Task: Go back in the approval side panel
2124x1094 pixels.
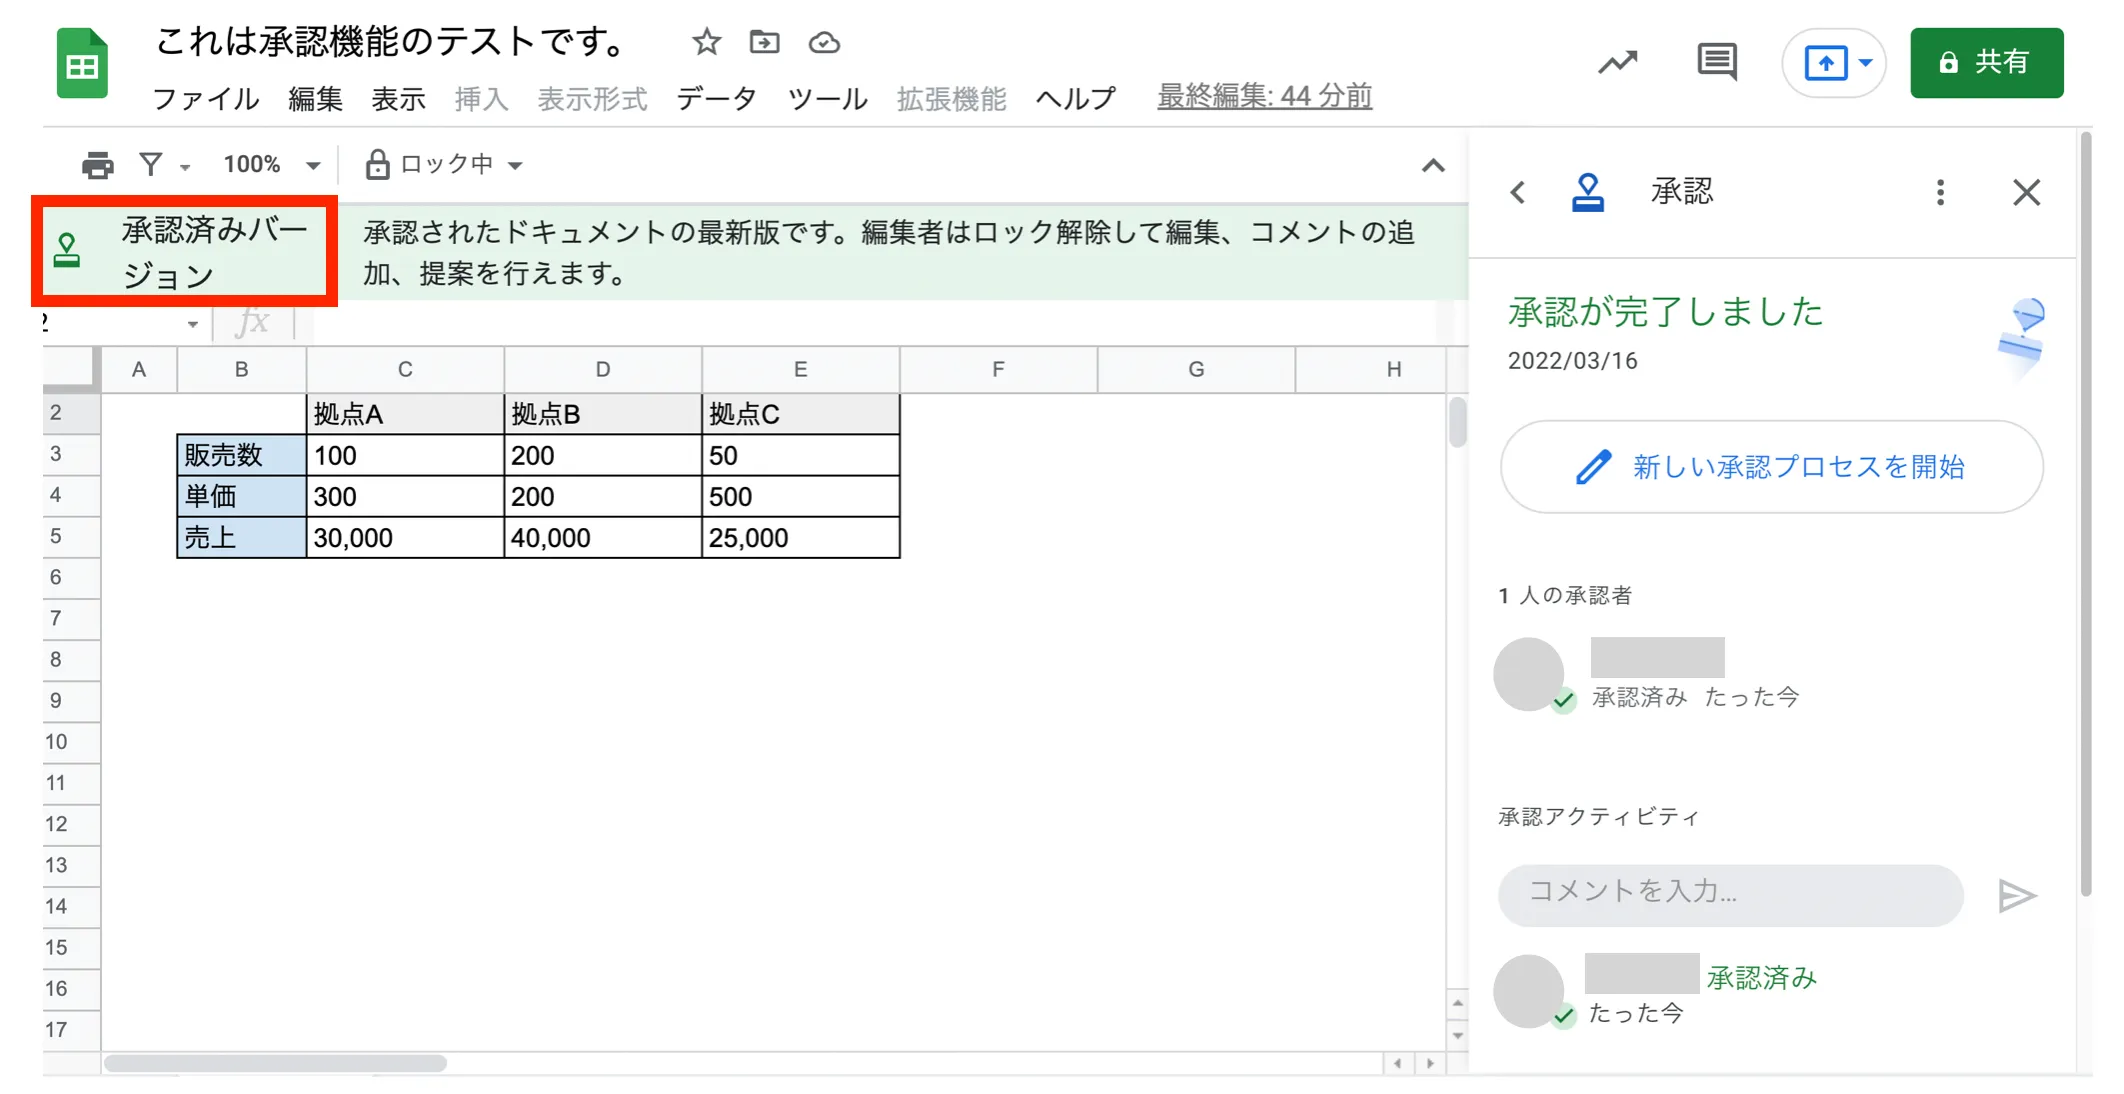Action: (x=1518, y=192)
